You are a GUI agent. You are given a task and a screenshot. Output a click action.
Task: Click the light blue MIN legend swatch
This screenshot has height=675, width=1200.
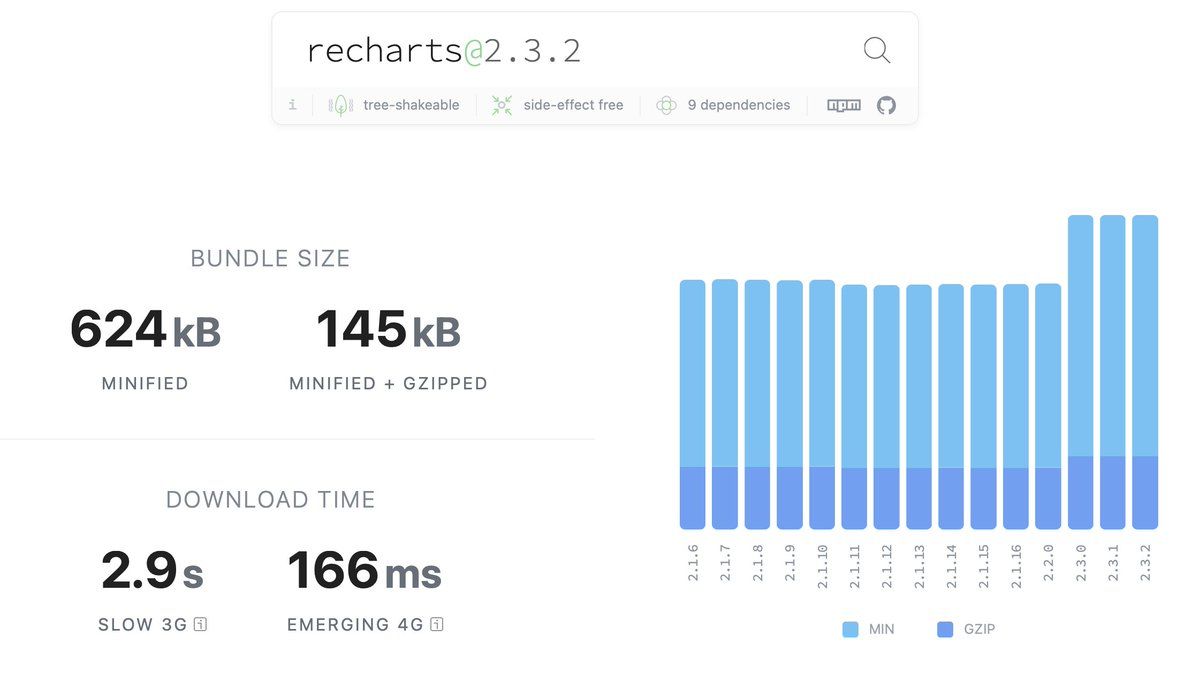(x=850, y=629)
